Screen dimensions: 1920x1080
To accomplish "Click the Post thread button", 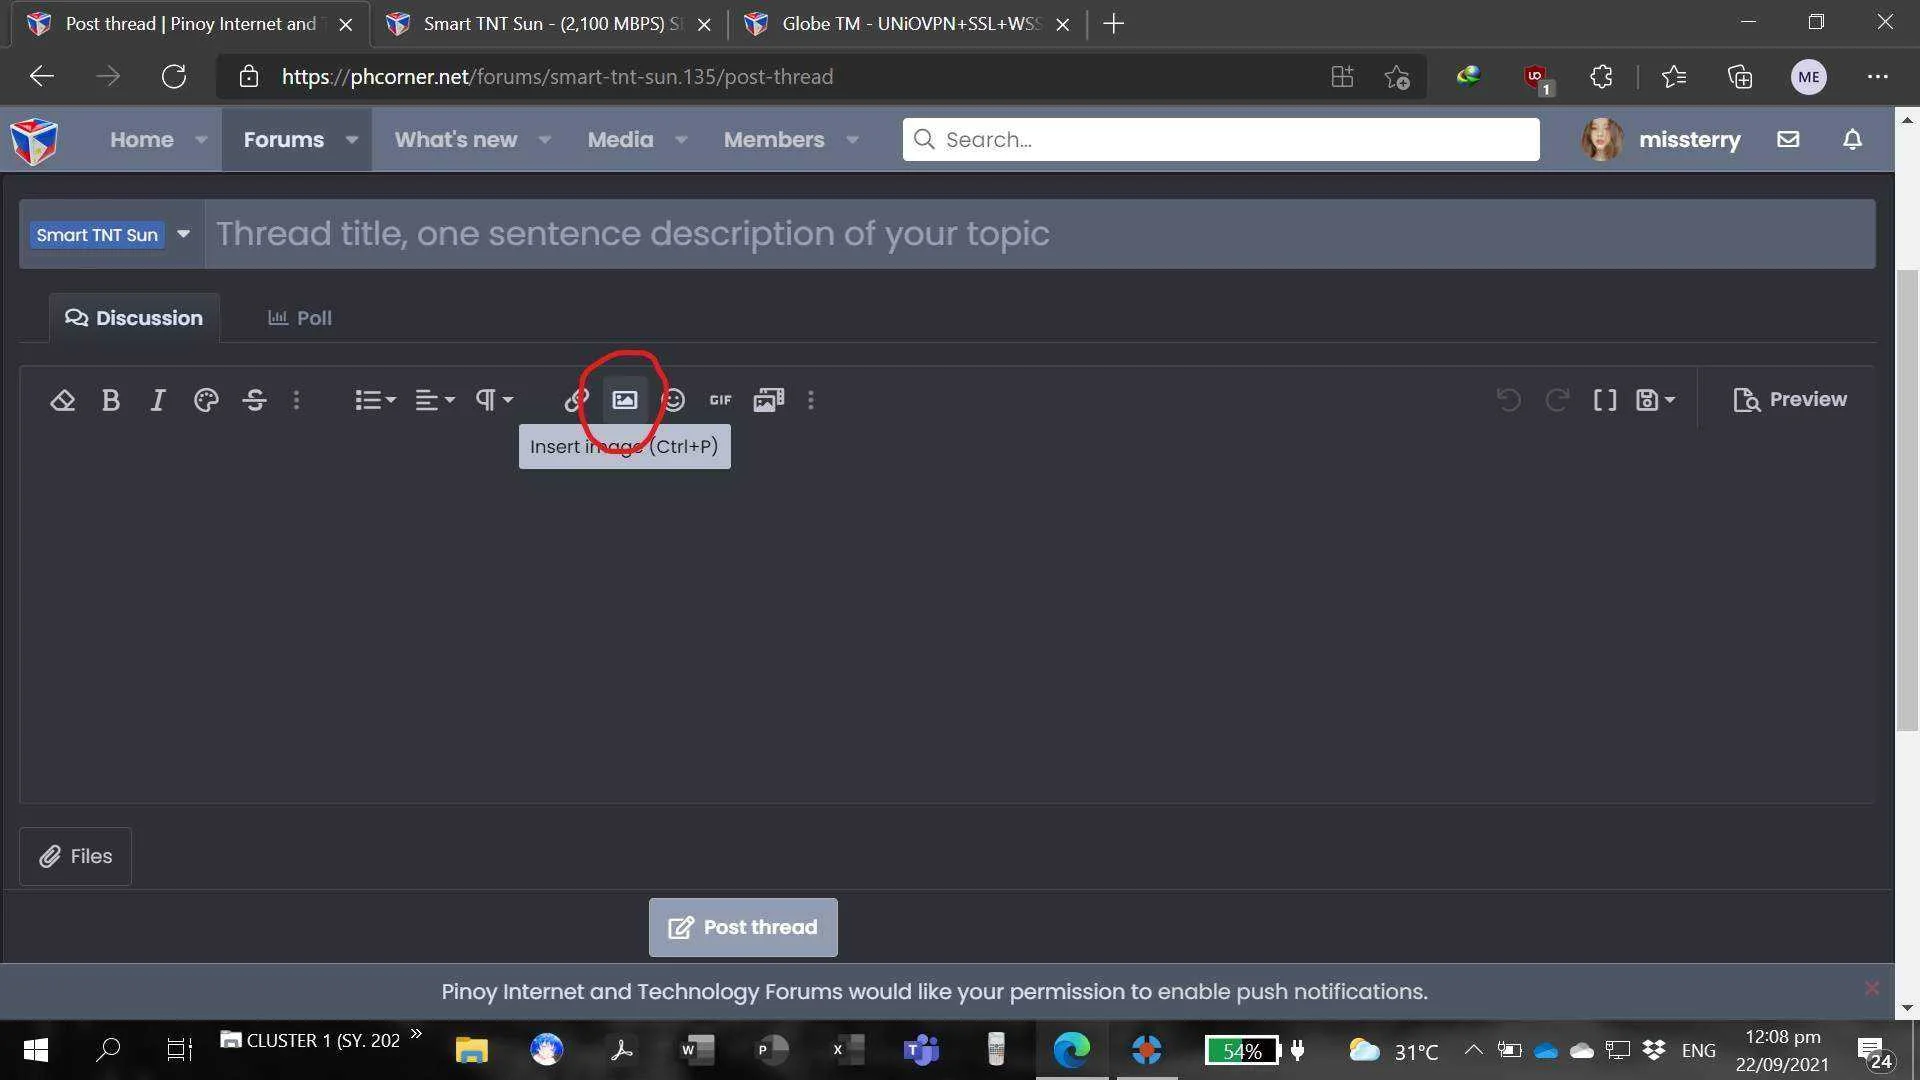I will pos(743,928).
